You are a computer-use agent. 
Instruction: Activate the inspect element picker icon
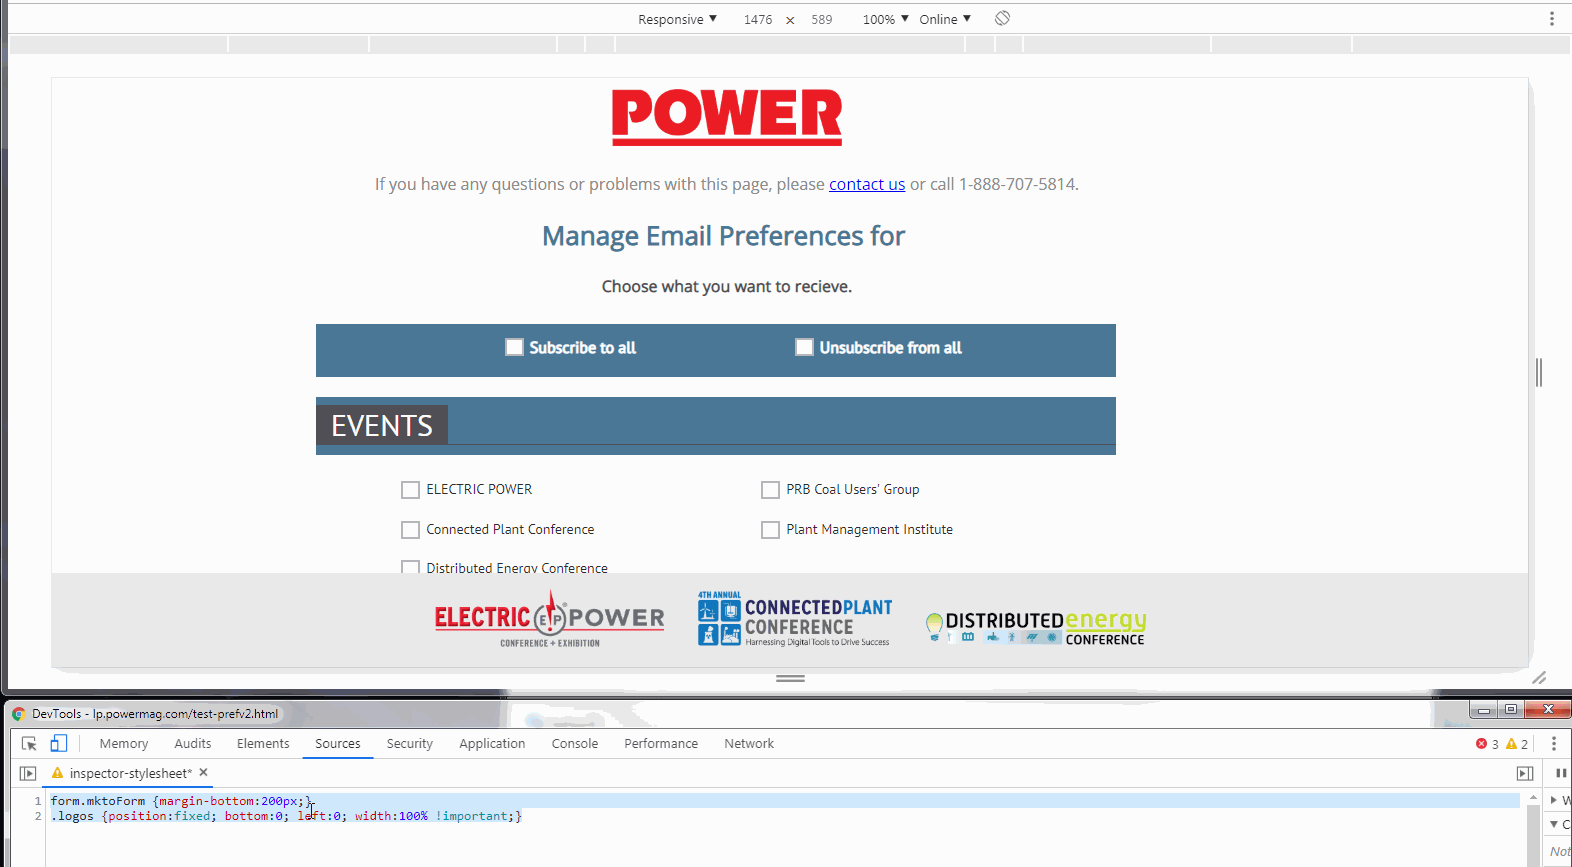pos(29,743)
